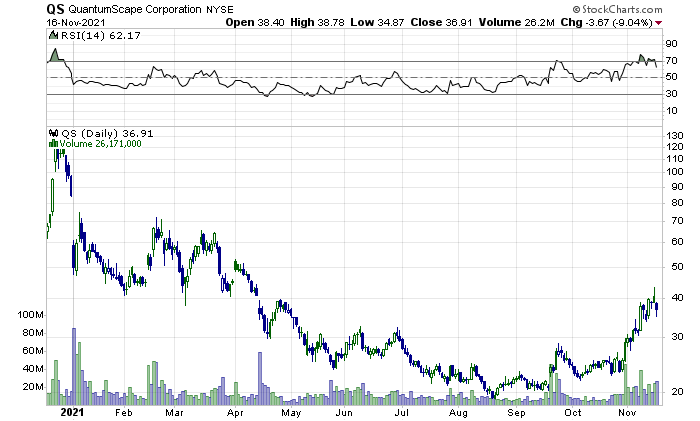
Task: Click the RSI 70 scale label
Action: 671,60
